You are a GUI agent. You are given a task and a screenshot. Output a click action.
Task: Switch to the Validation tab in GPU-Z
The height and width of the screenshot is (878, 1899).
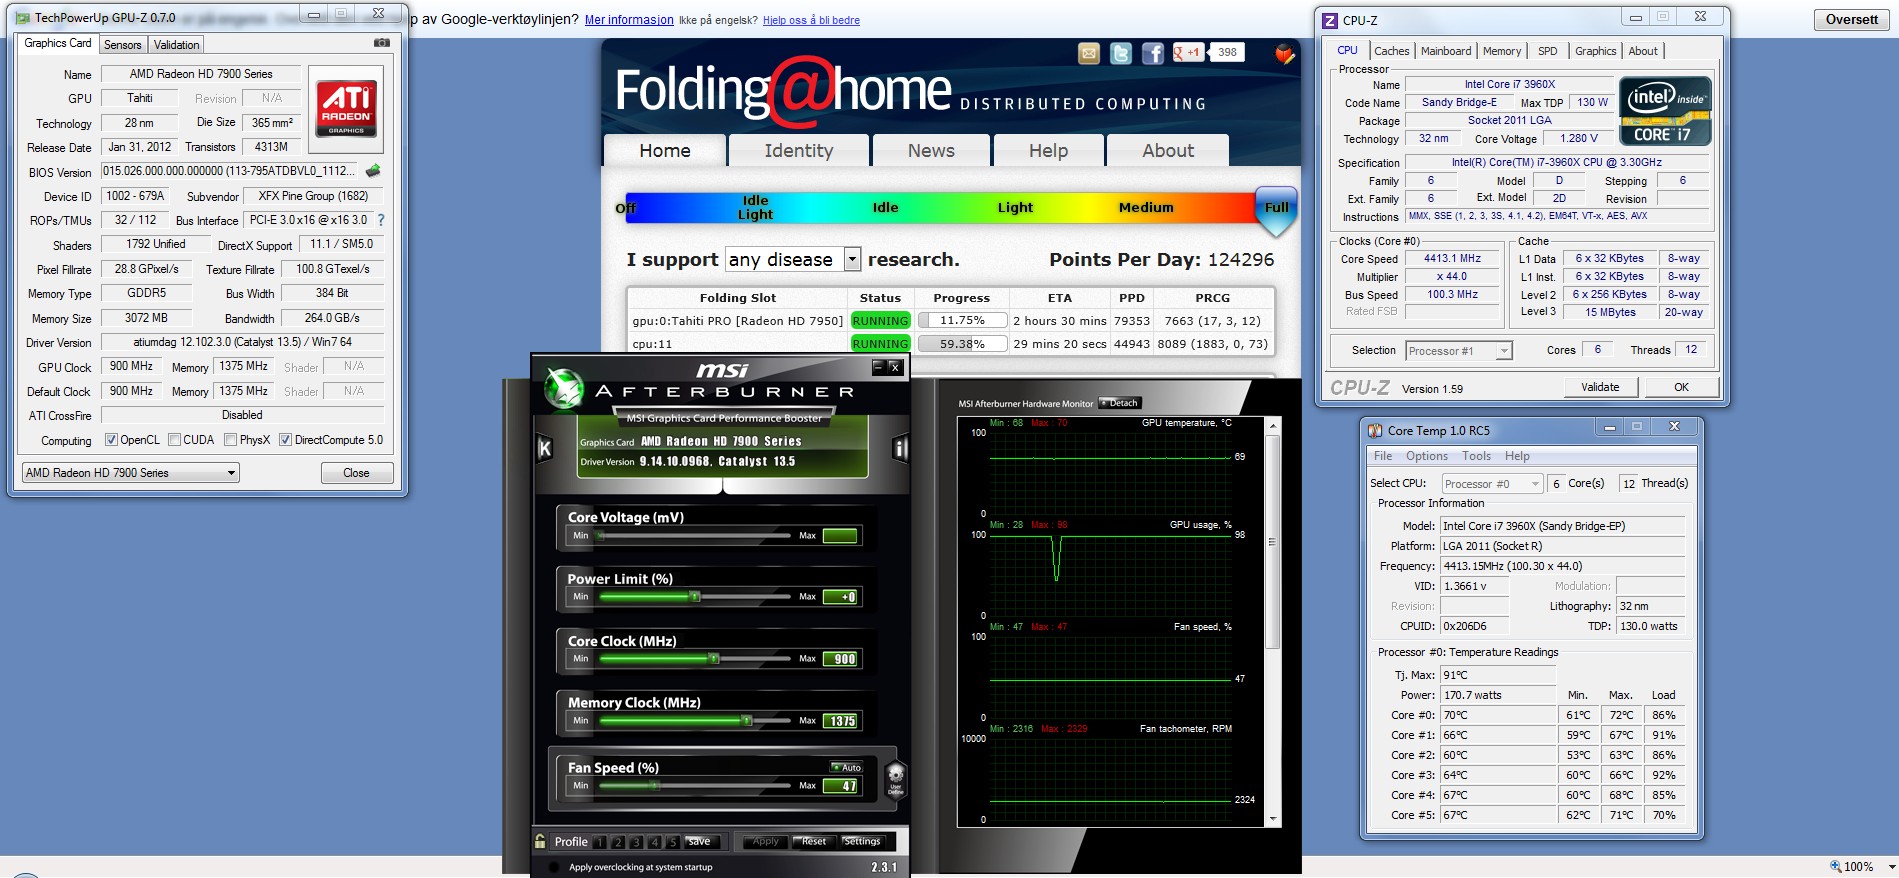tap(177, 44)
